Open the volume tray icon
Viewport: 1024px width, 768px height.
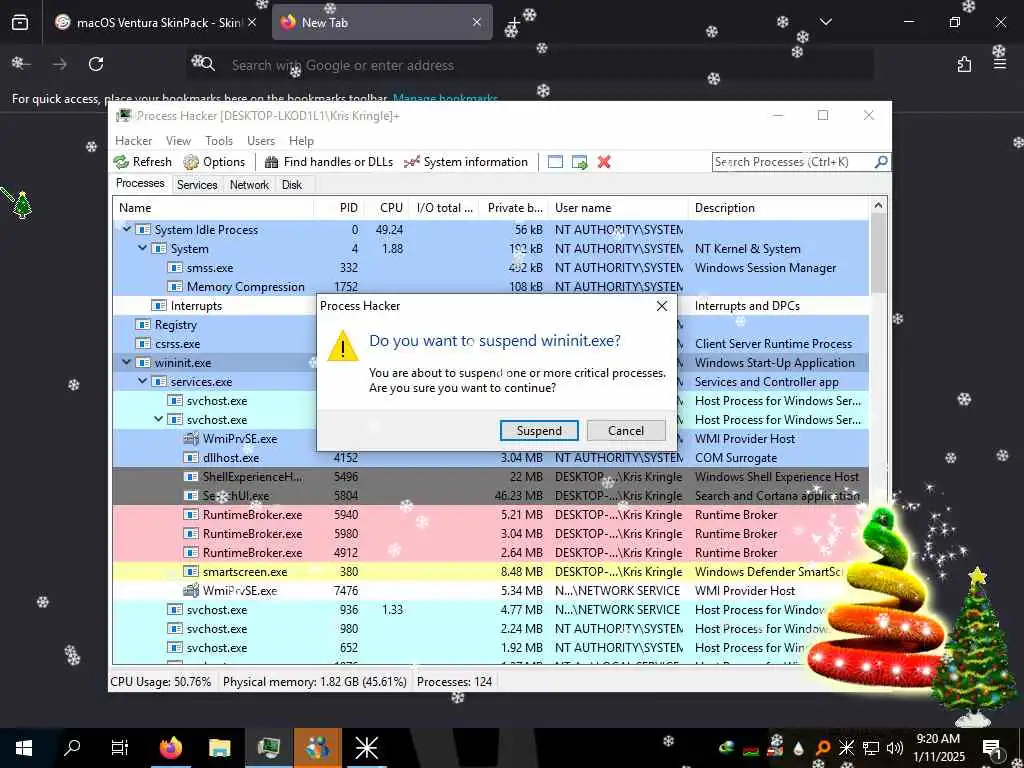895,748
